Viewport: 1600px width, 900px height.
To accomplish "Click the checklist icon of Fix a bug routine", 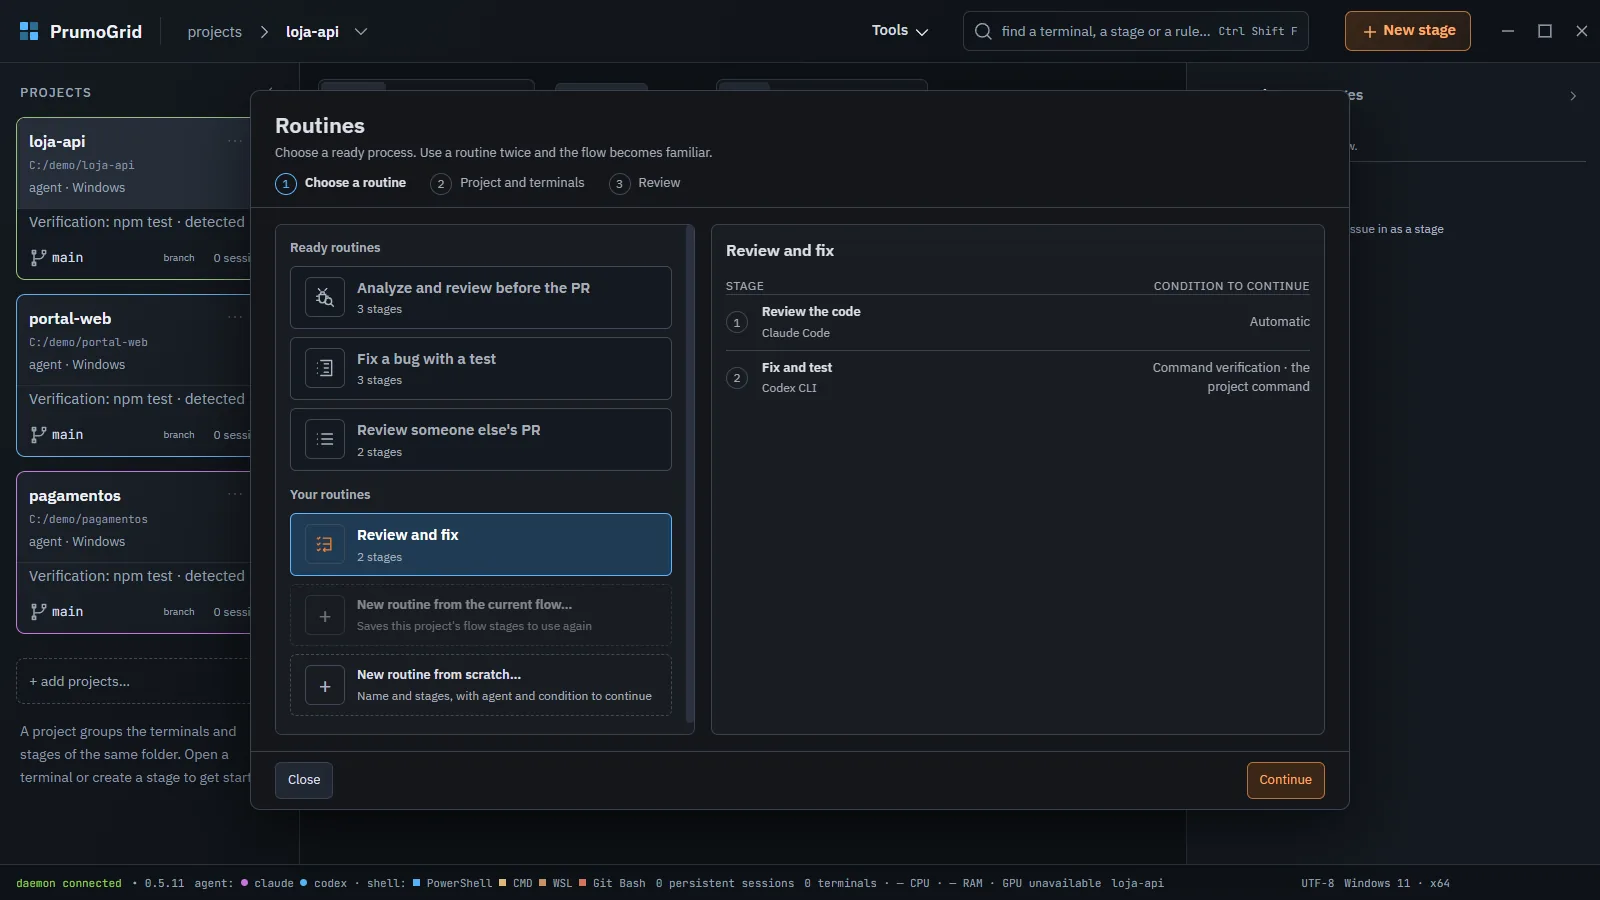I will [x=325, y=368].
